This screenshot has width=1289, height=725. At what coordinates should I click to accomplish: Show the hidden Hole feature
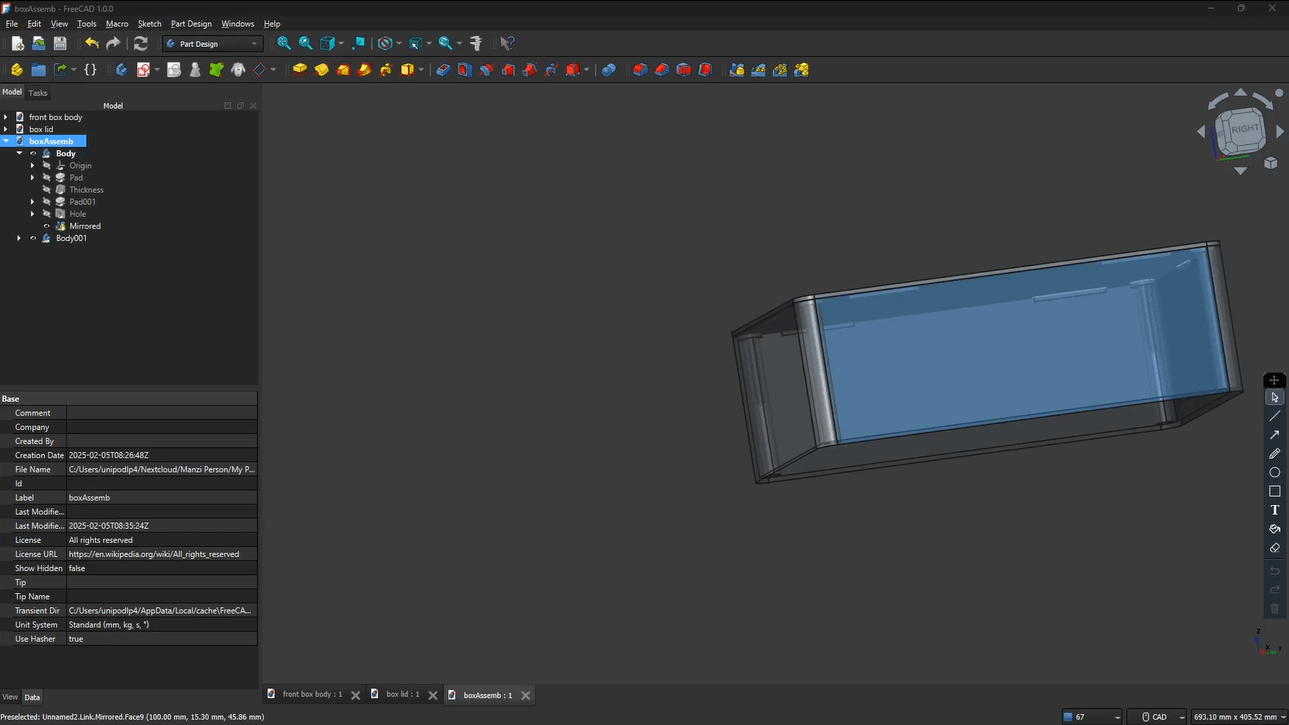coord(47,214)
